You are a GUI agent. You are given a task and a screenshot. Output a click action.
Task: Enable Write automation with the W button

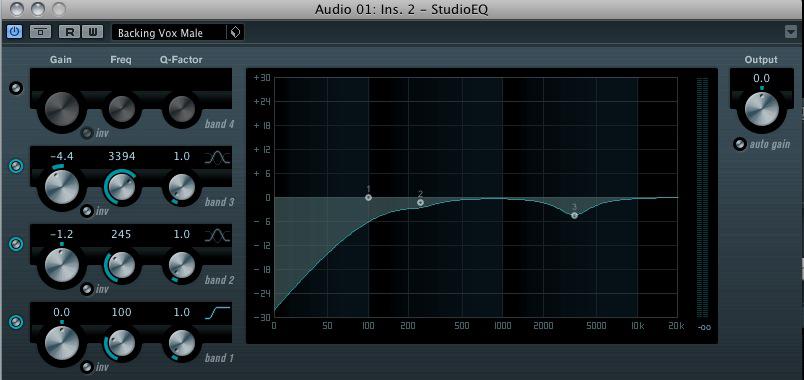tap(93, 32)
